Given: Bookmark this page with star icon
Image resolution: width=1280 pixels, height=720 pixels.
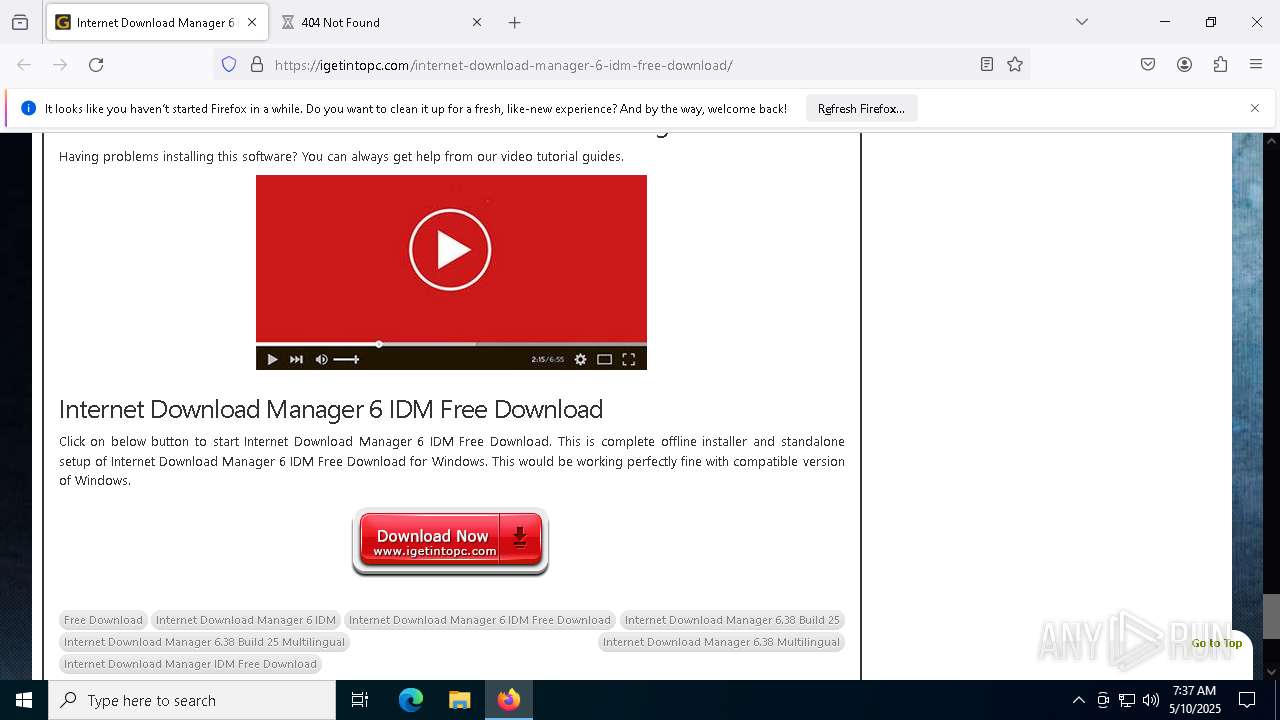Looking at the screenshot, I should (1015, 65).
